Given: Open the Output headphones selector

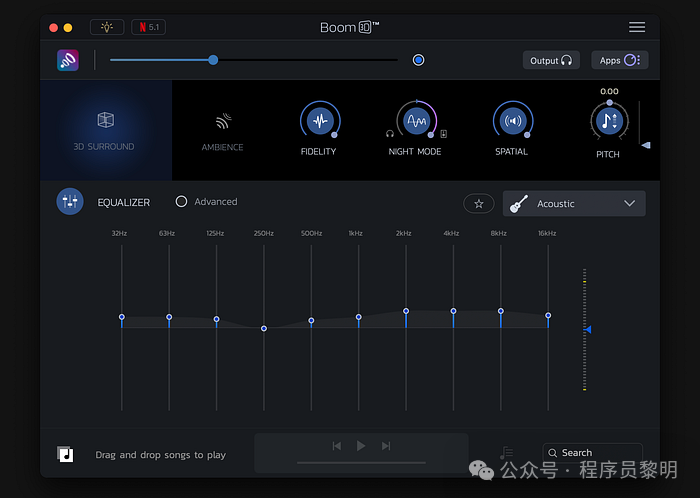Looking at the screenshot, I should (551, 60).
